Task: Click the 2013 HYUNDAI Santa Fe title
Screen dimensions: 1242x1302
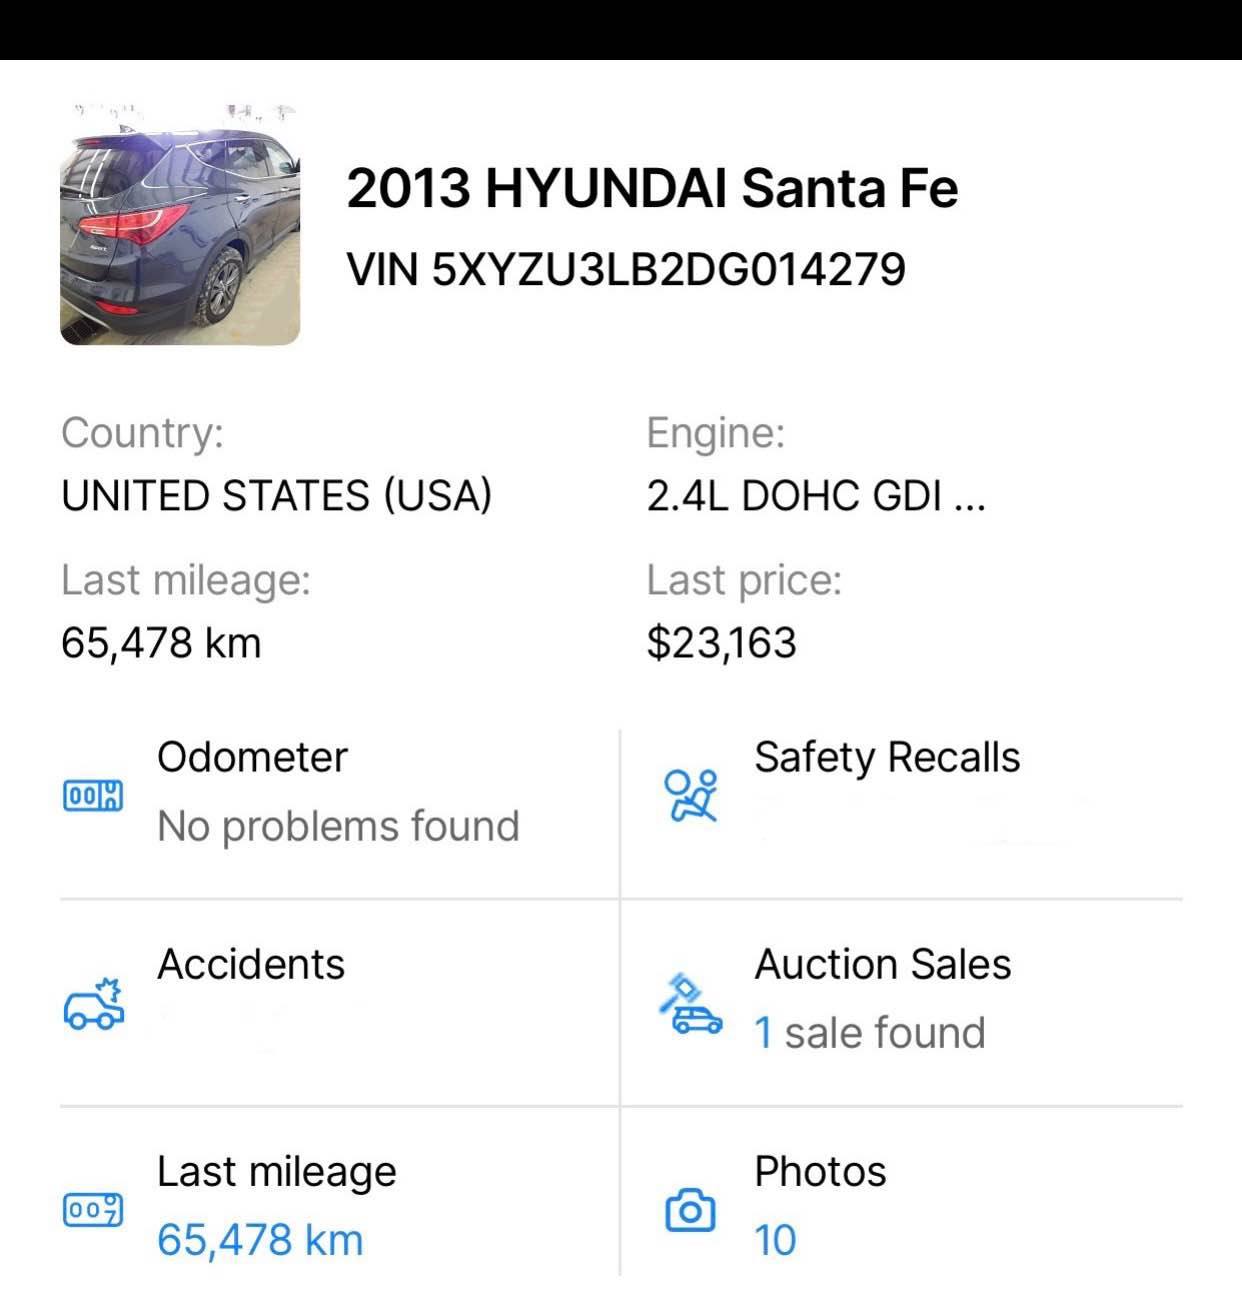Action: point(652,188)
